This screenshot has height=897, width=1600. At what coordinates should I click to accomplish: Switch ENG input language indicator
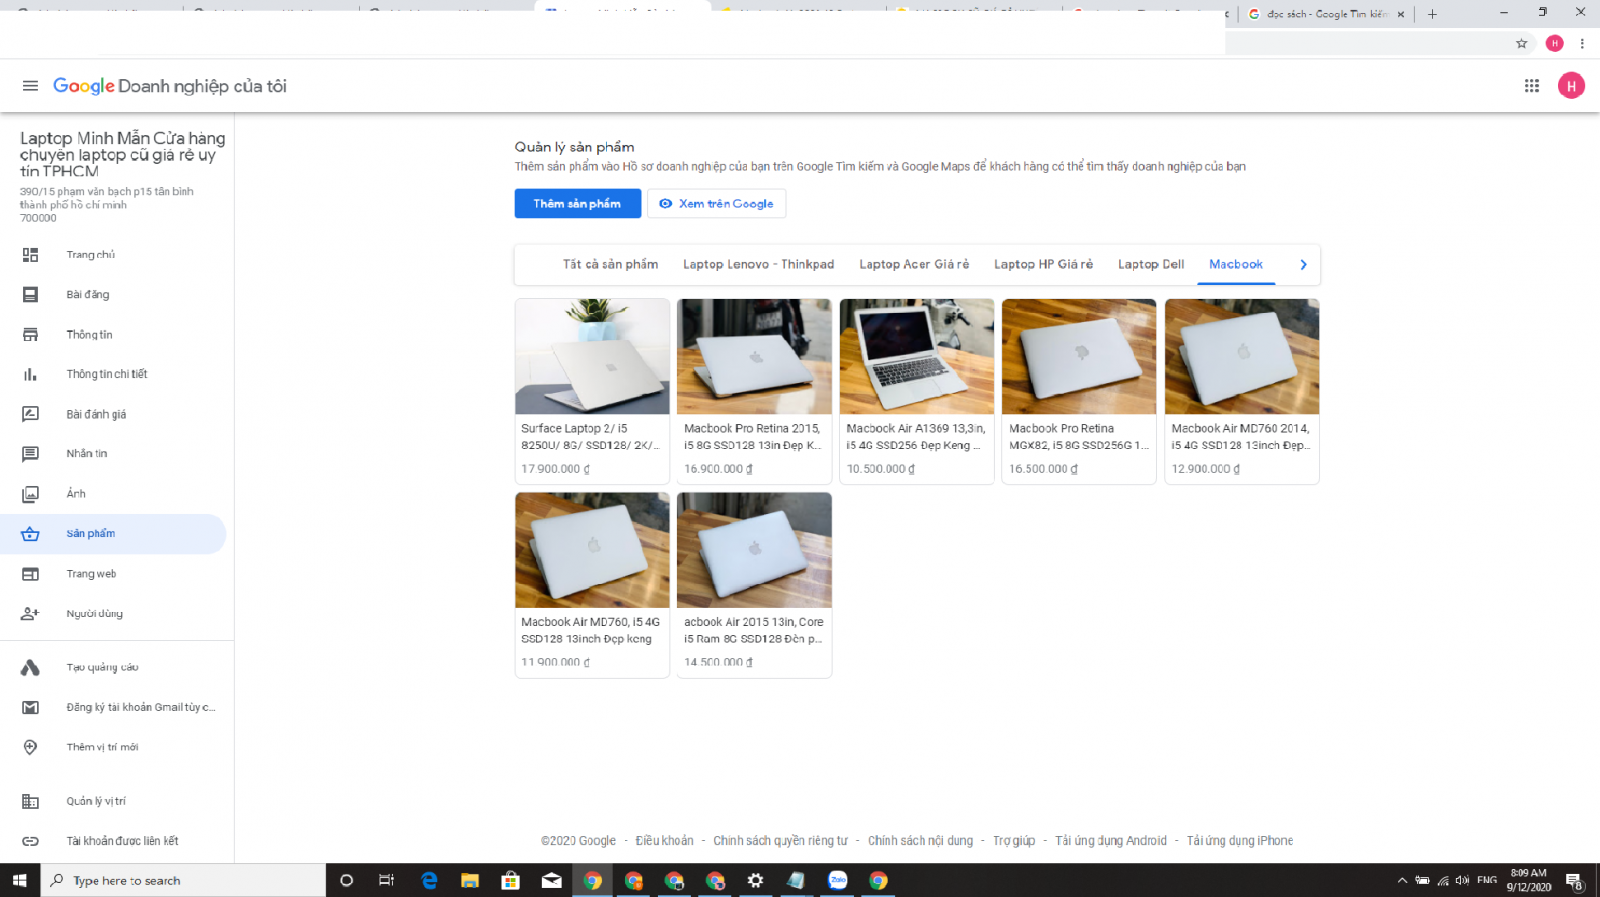click(x=1487, y=880)
